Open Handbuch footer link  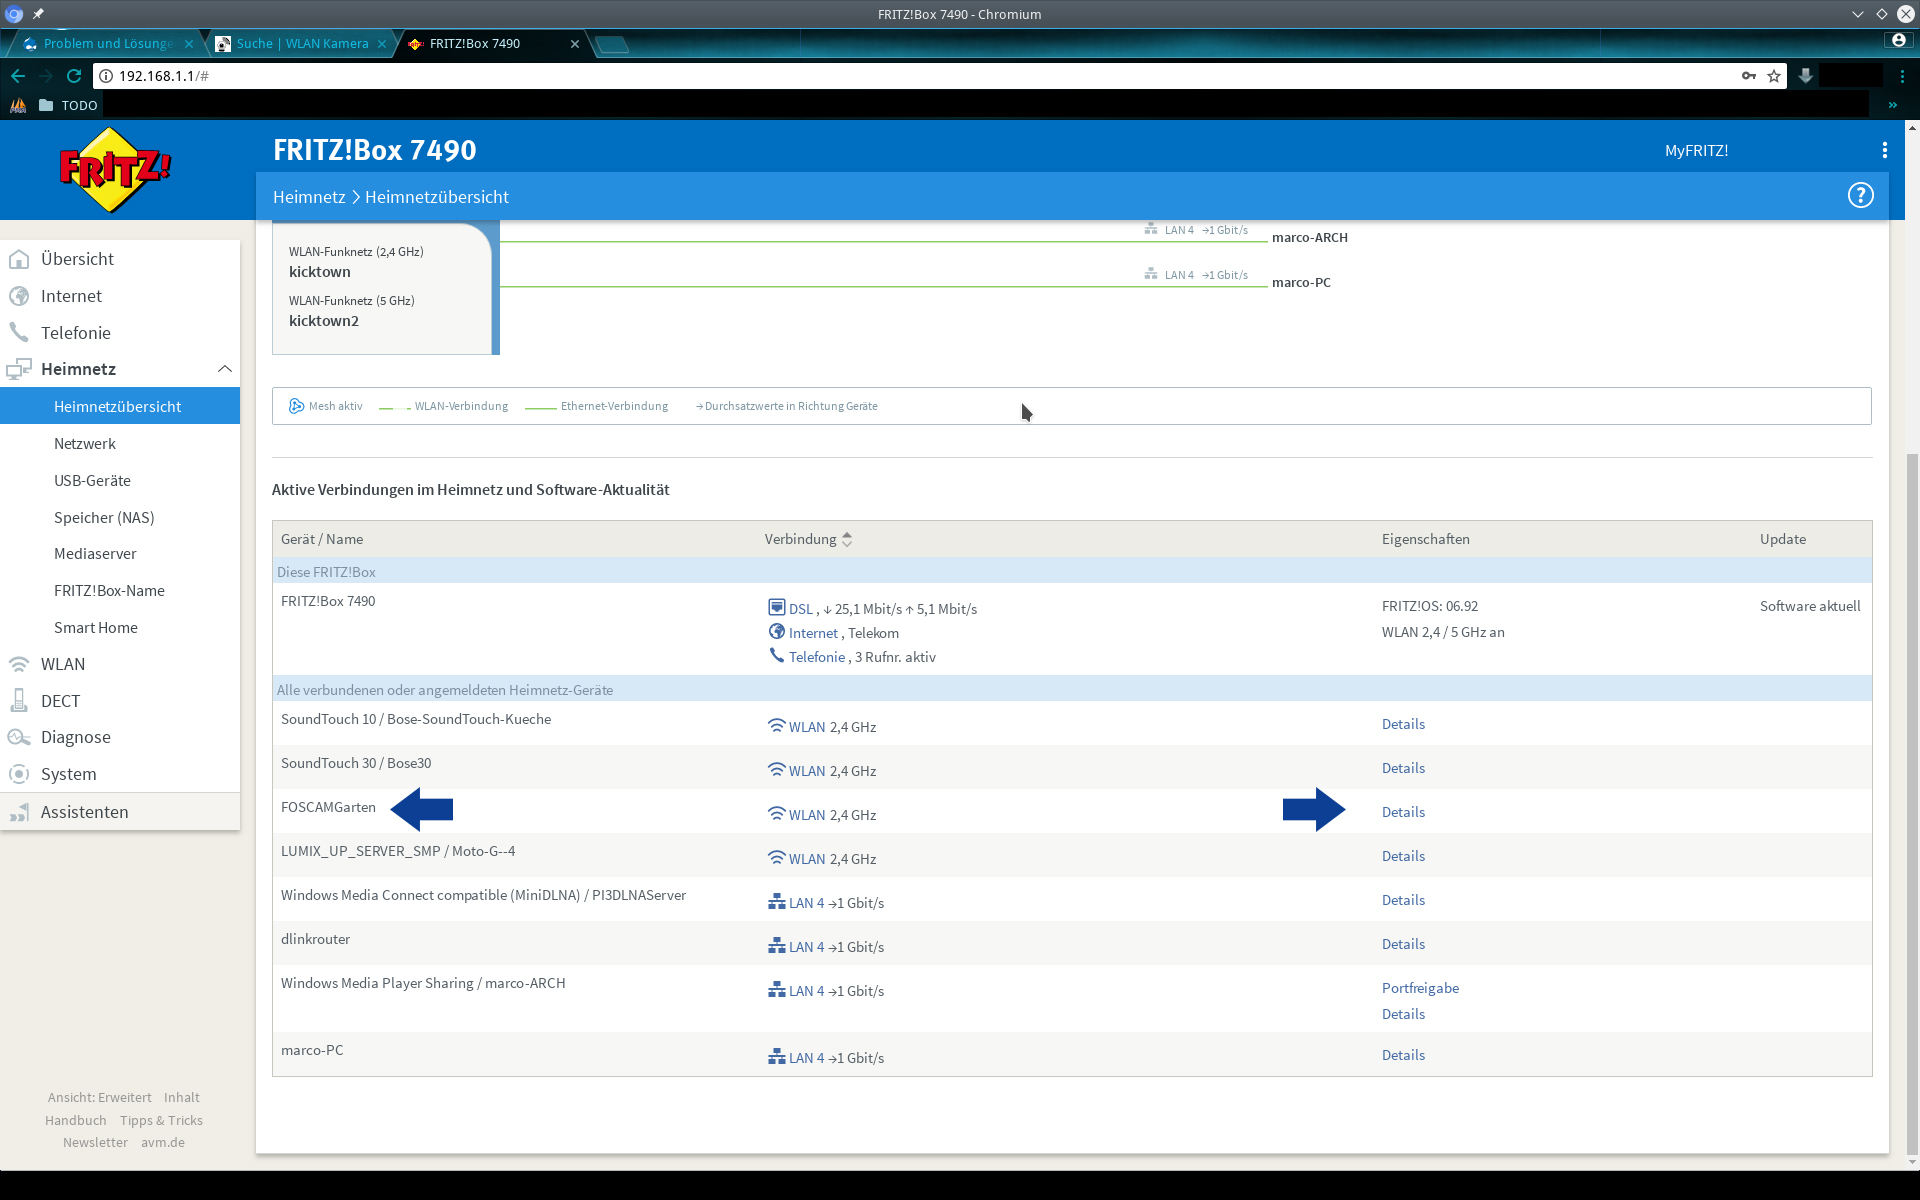coord(75,1120)
